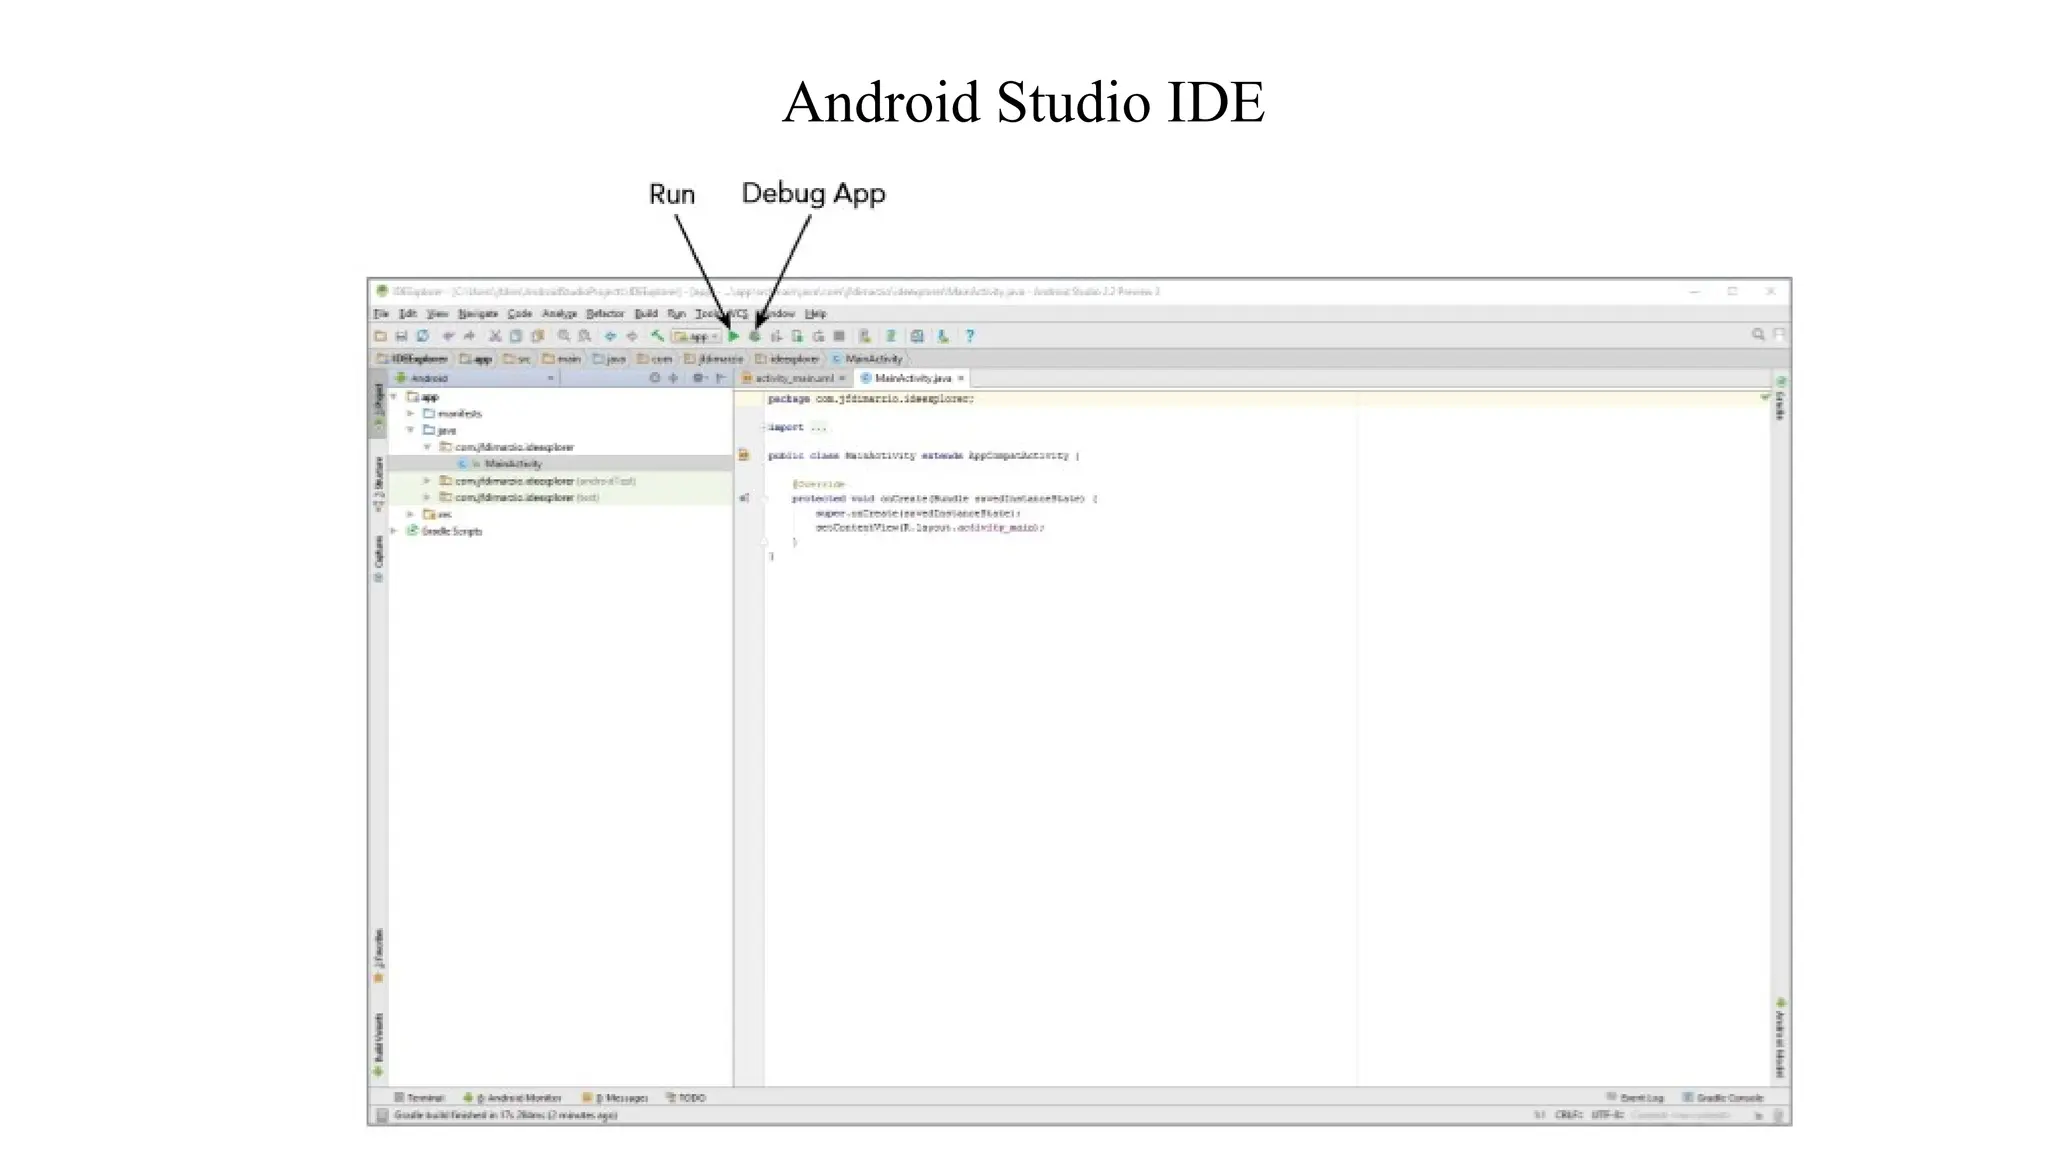Image resolution: width=2048 pixels, height=1152 pixels.
Task: Click the Save All toolbar icon
Action: click(x=402, y=337)
